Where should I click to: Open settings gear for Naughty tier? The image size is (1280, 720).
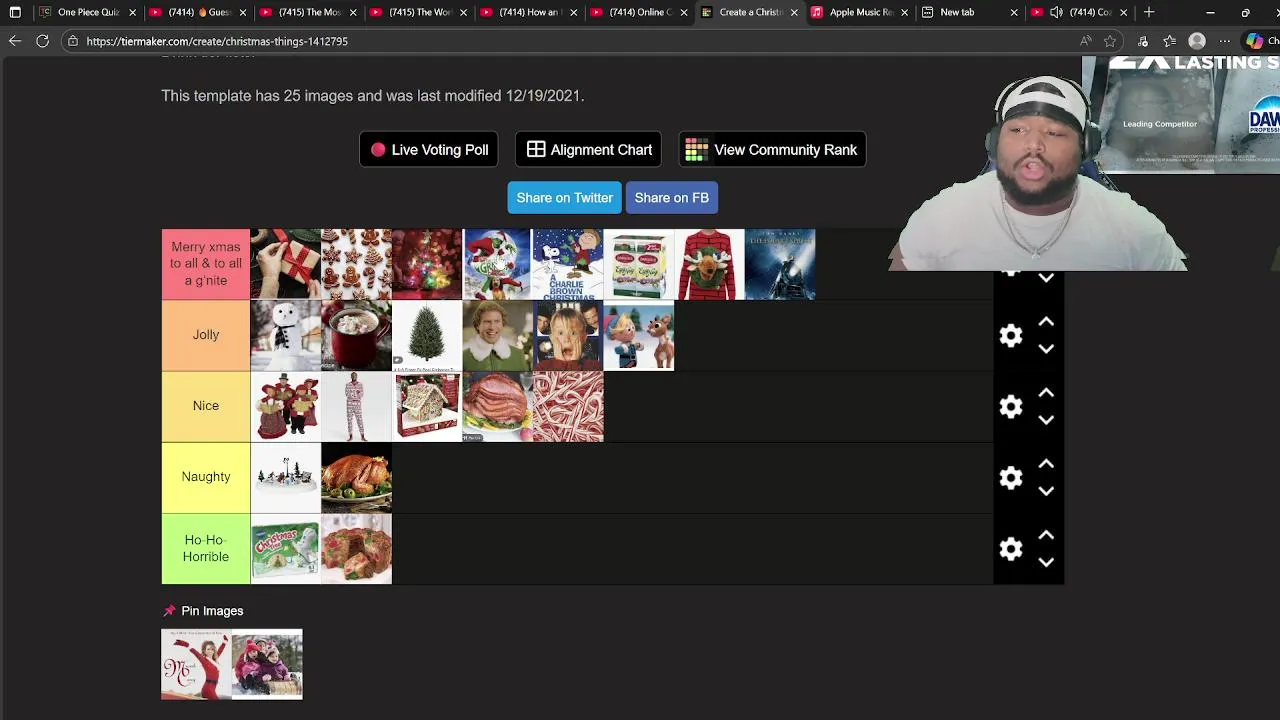click(x=1011, y=478)
